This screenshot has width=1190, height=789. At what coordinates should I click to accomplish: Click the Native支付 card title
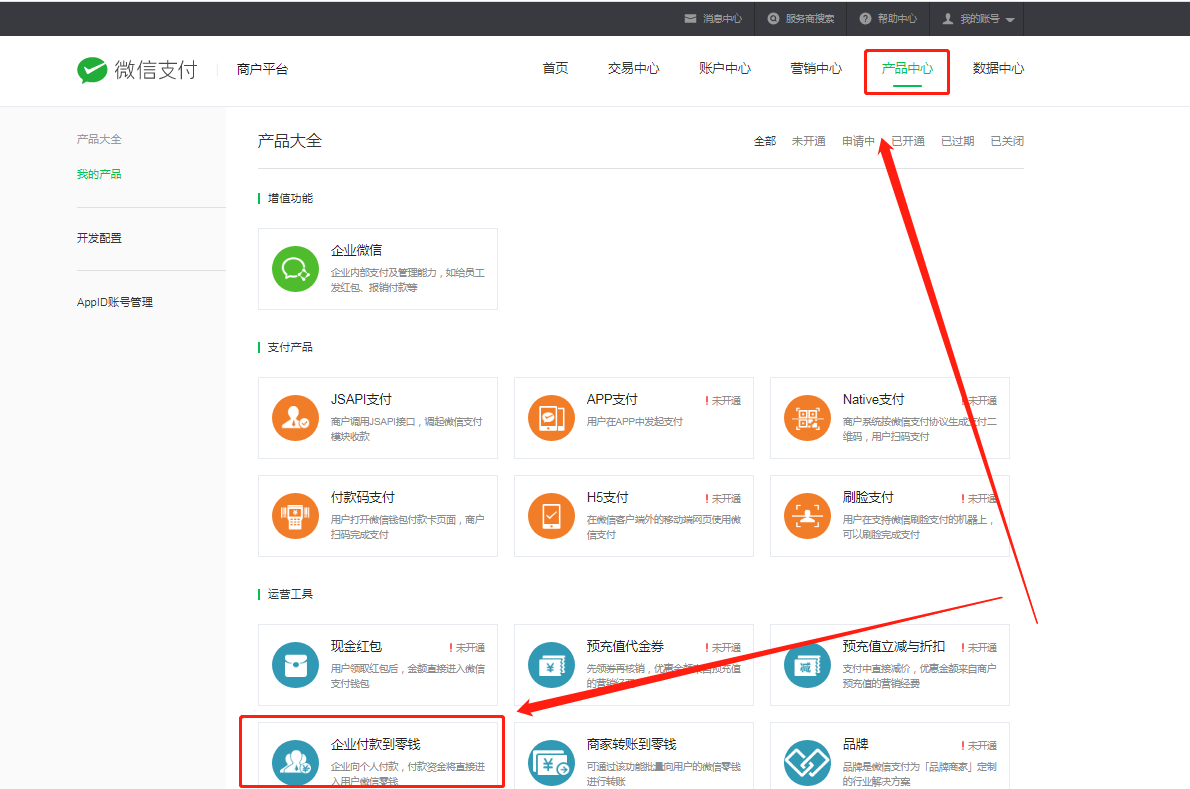pos(874,399)
